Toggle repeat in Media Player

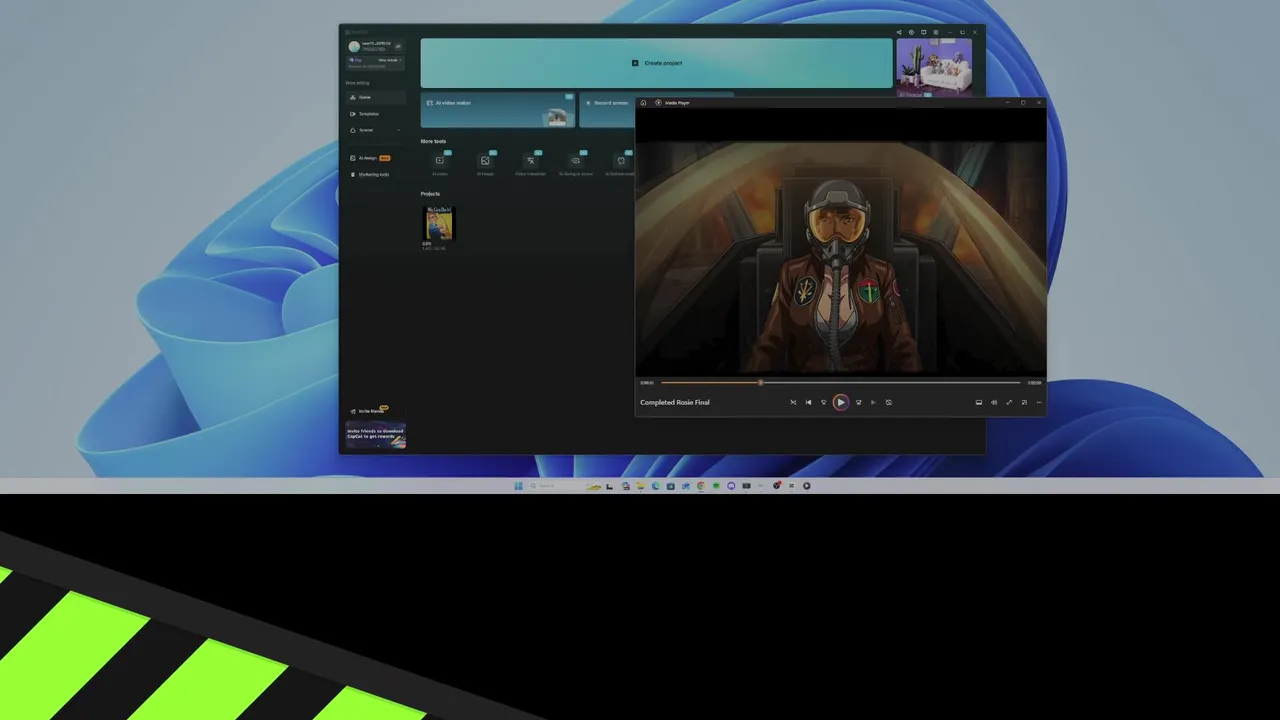point(889,402)
